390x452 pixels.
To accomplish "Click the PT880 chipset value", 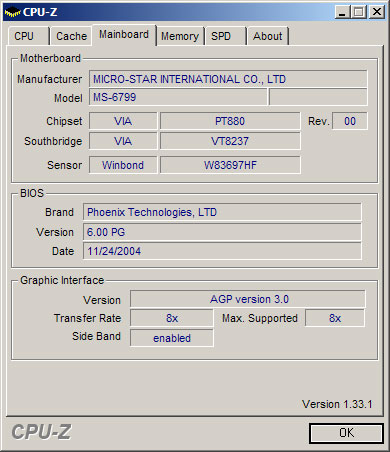I will point(230,121).
